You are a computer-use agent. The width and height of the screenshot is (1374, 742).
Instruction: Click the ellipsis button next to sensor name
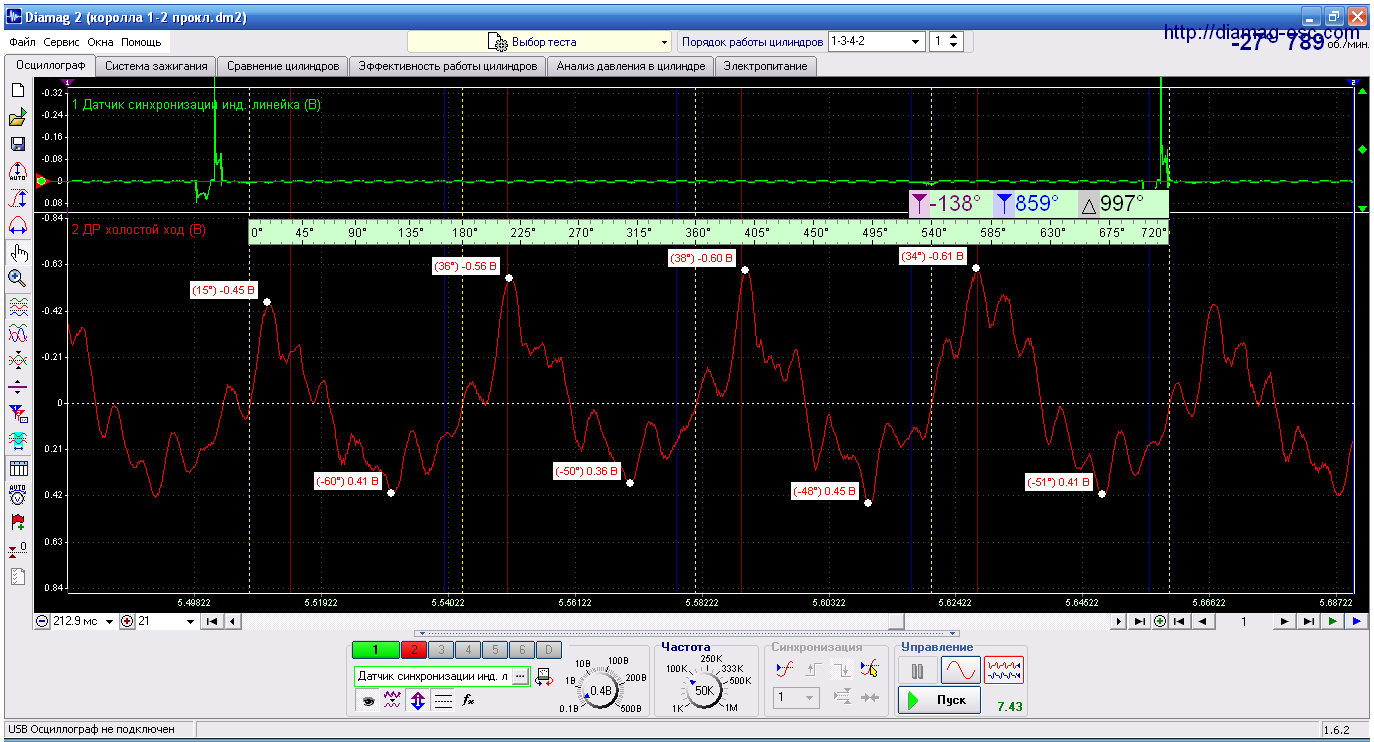tap(520, 677)
